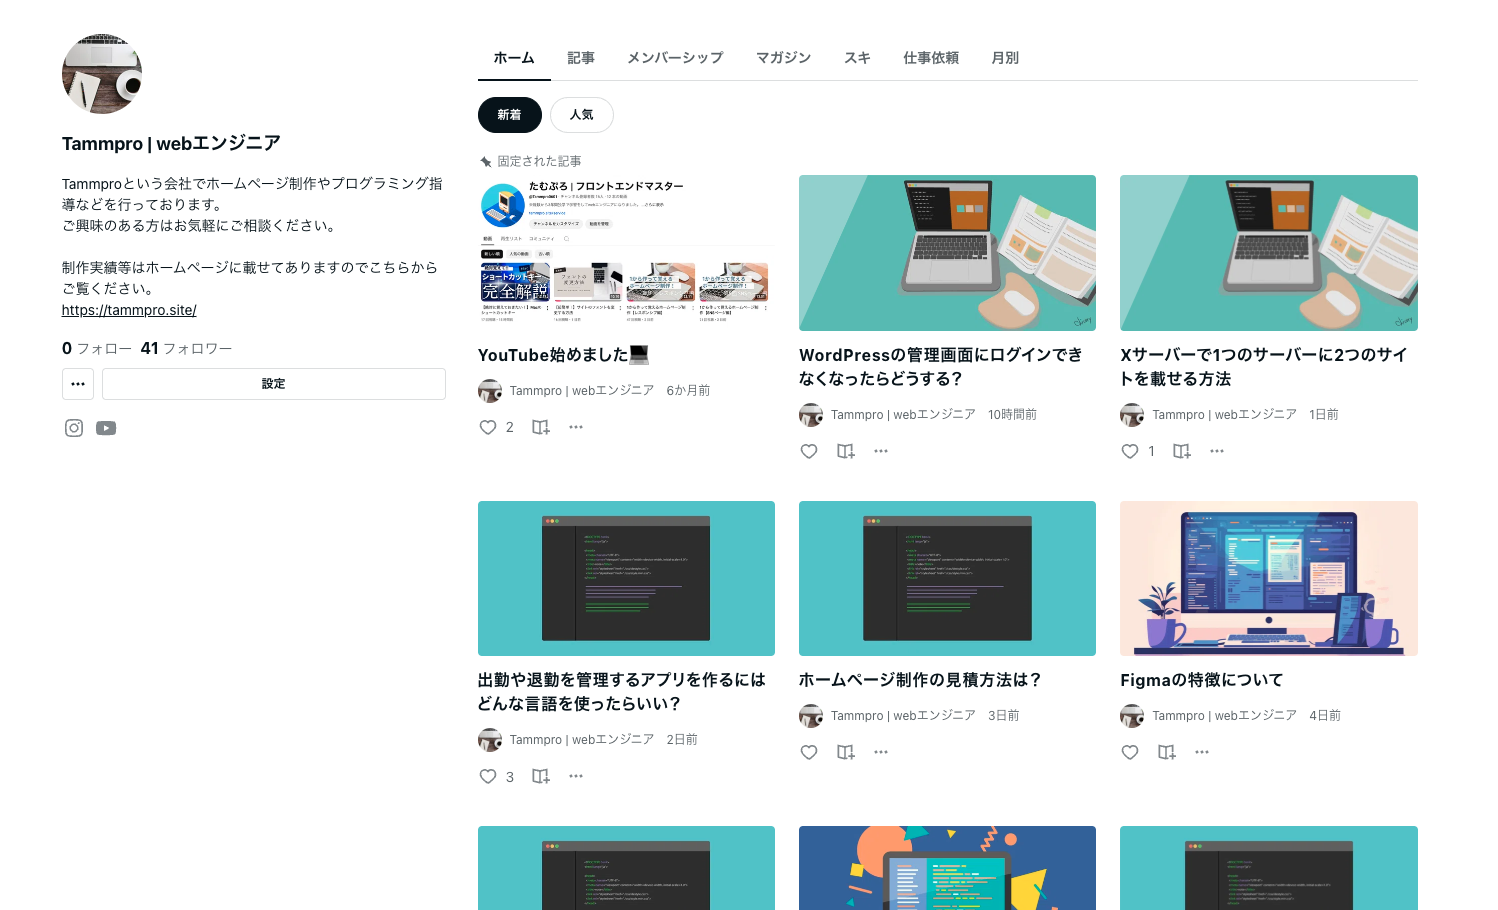The height and width of the screenshot is (910, 1498).
Task: Open the YouTube始めました article title
Action: click(564, 355)
